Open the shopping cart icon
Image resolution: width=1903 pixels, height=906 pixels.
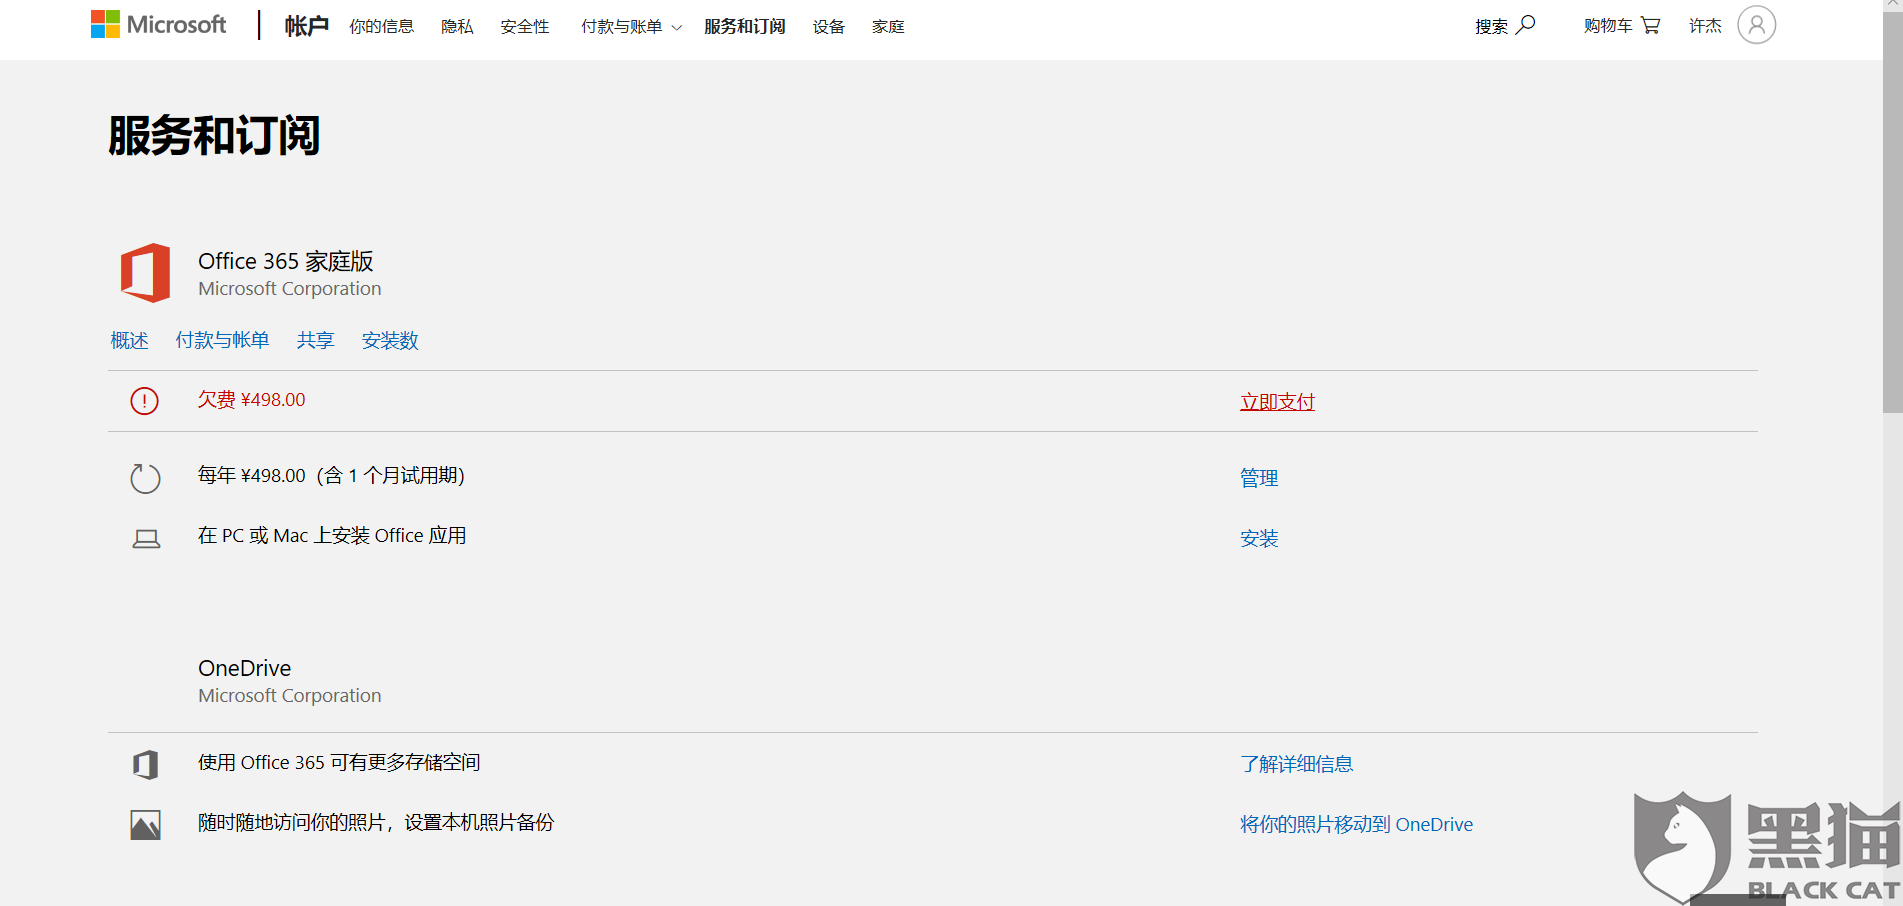(x=1650, y=24)
